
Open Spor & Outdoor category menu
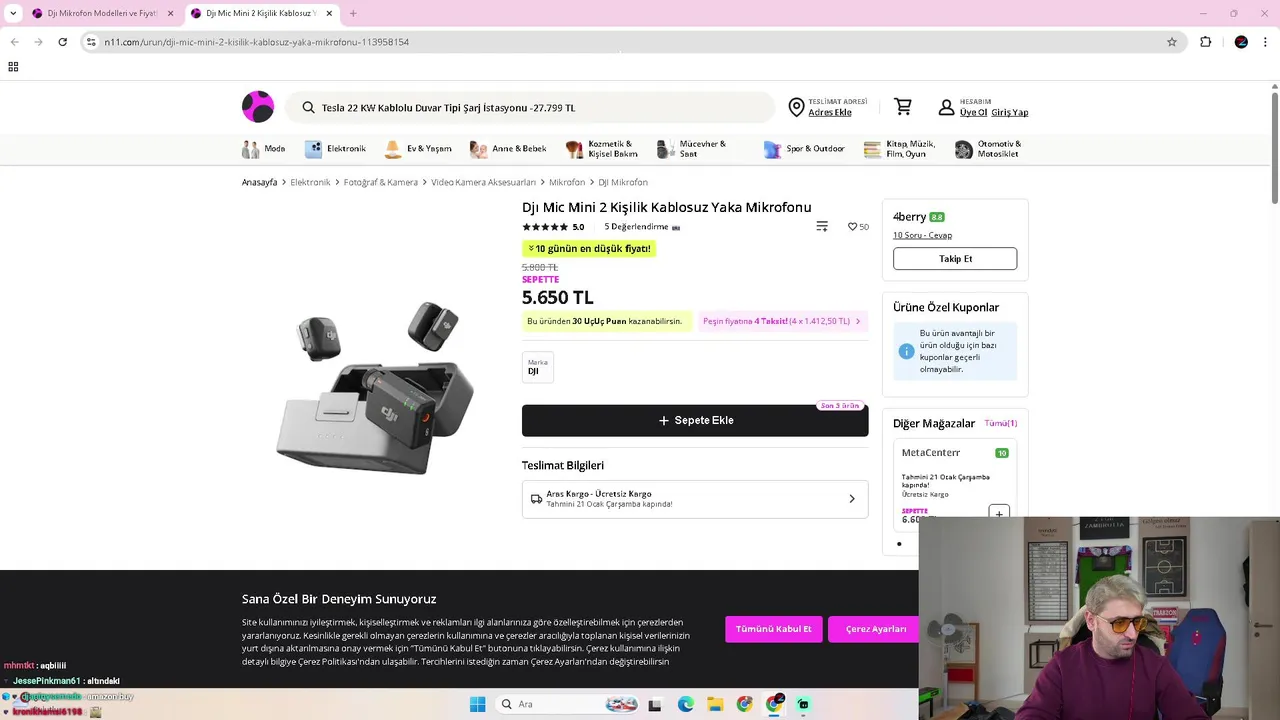(x=804, y=149)
